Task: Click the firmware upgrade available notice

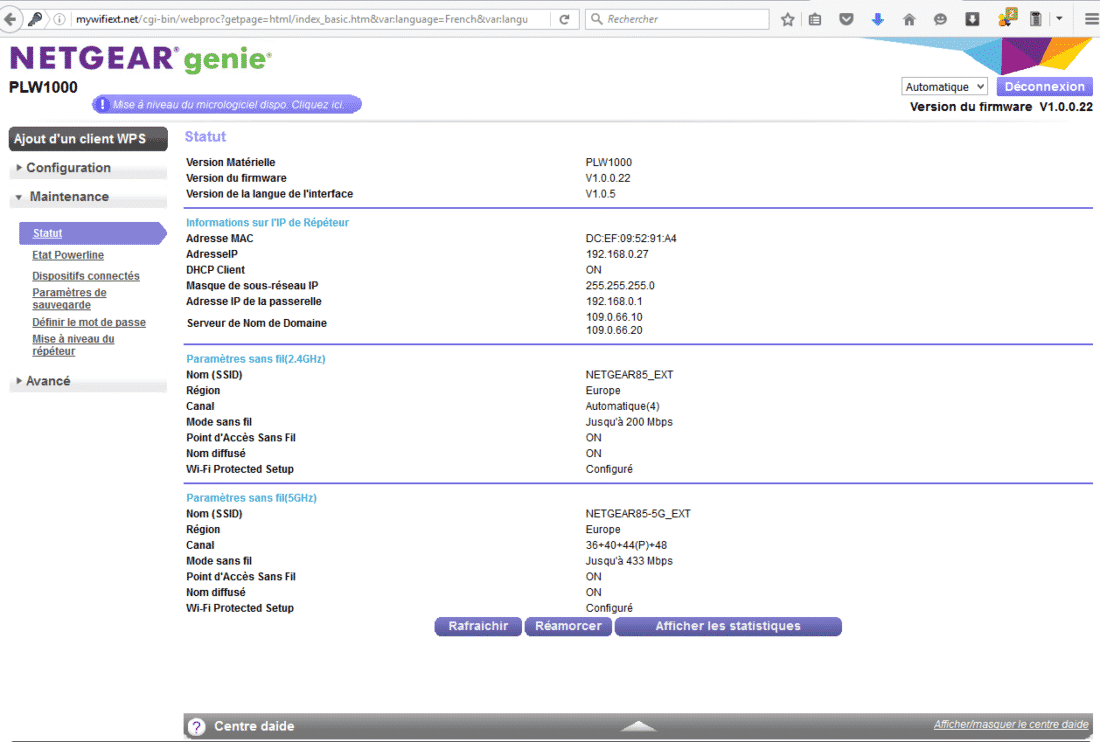Action: click(x=227, y=104)
